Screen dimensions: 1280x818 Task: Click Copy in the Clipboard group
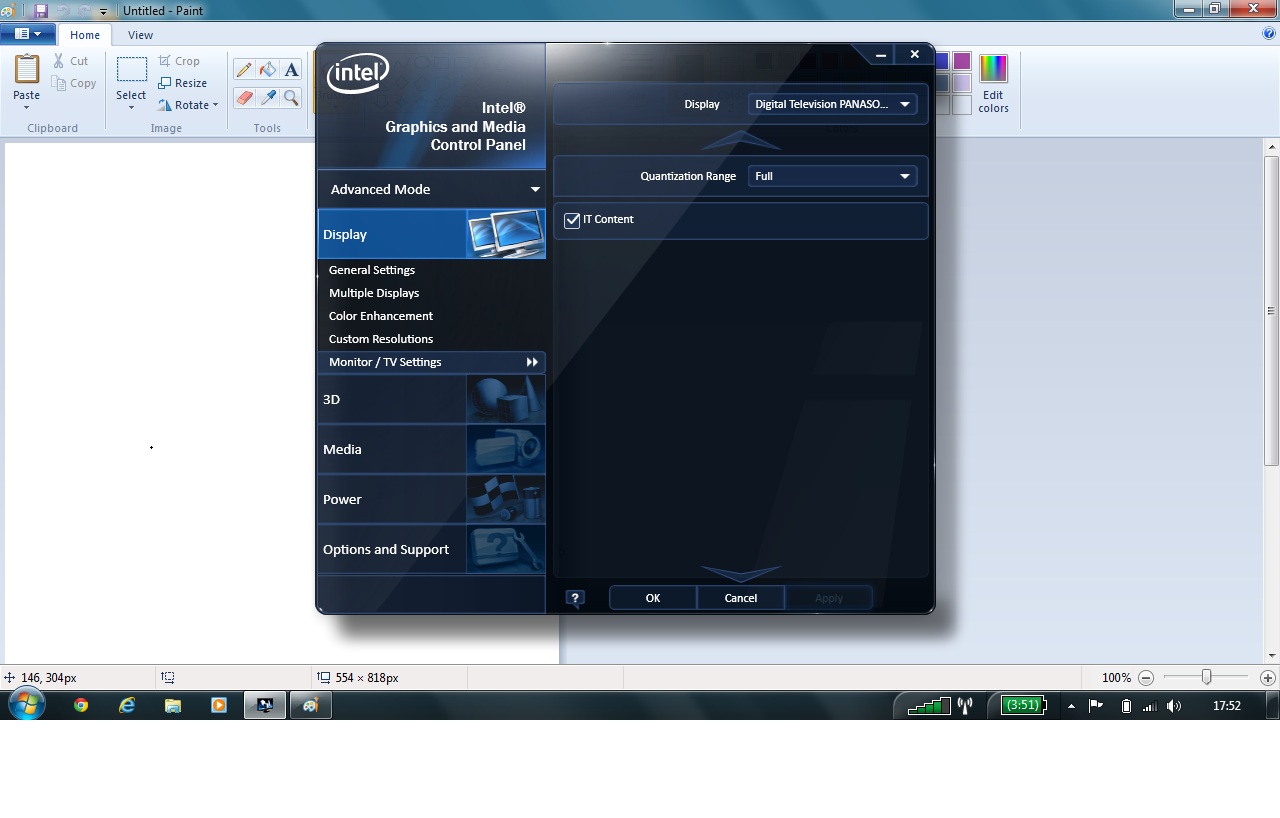(x=74, y=83)
